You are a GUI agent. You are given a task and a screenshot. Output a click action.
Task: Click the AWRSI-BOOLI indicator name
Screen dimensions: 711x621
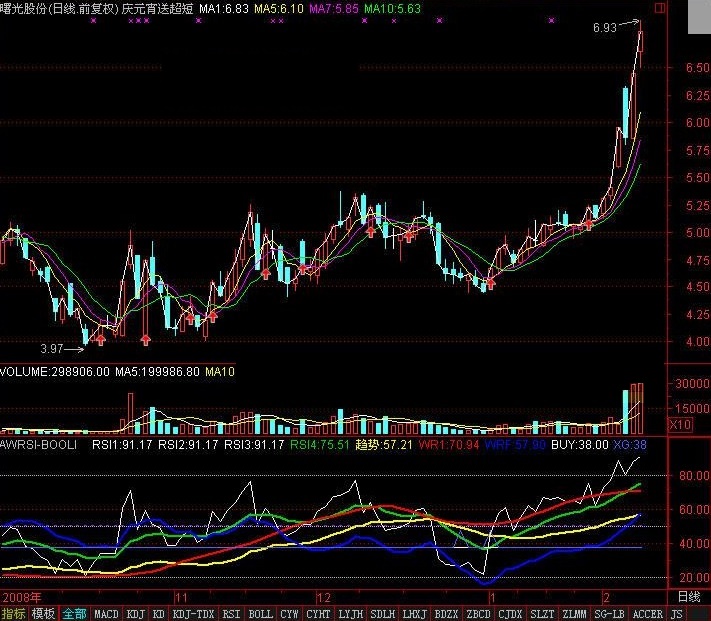[x=39, y=445]
